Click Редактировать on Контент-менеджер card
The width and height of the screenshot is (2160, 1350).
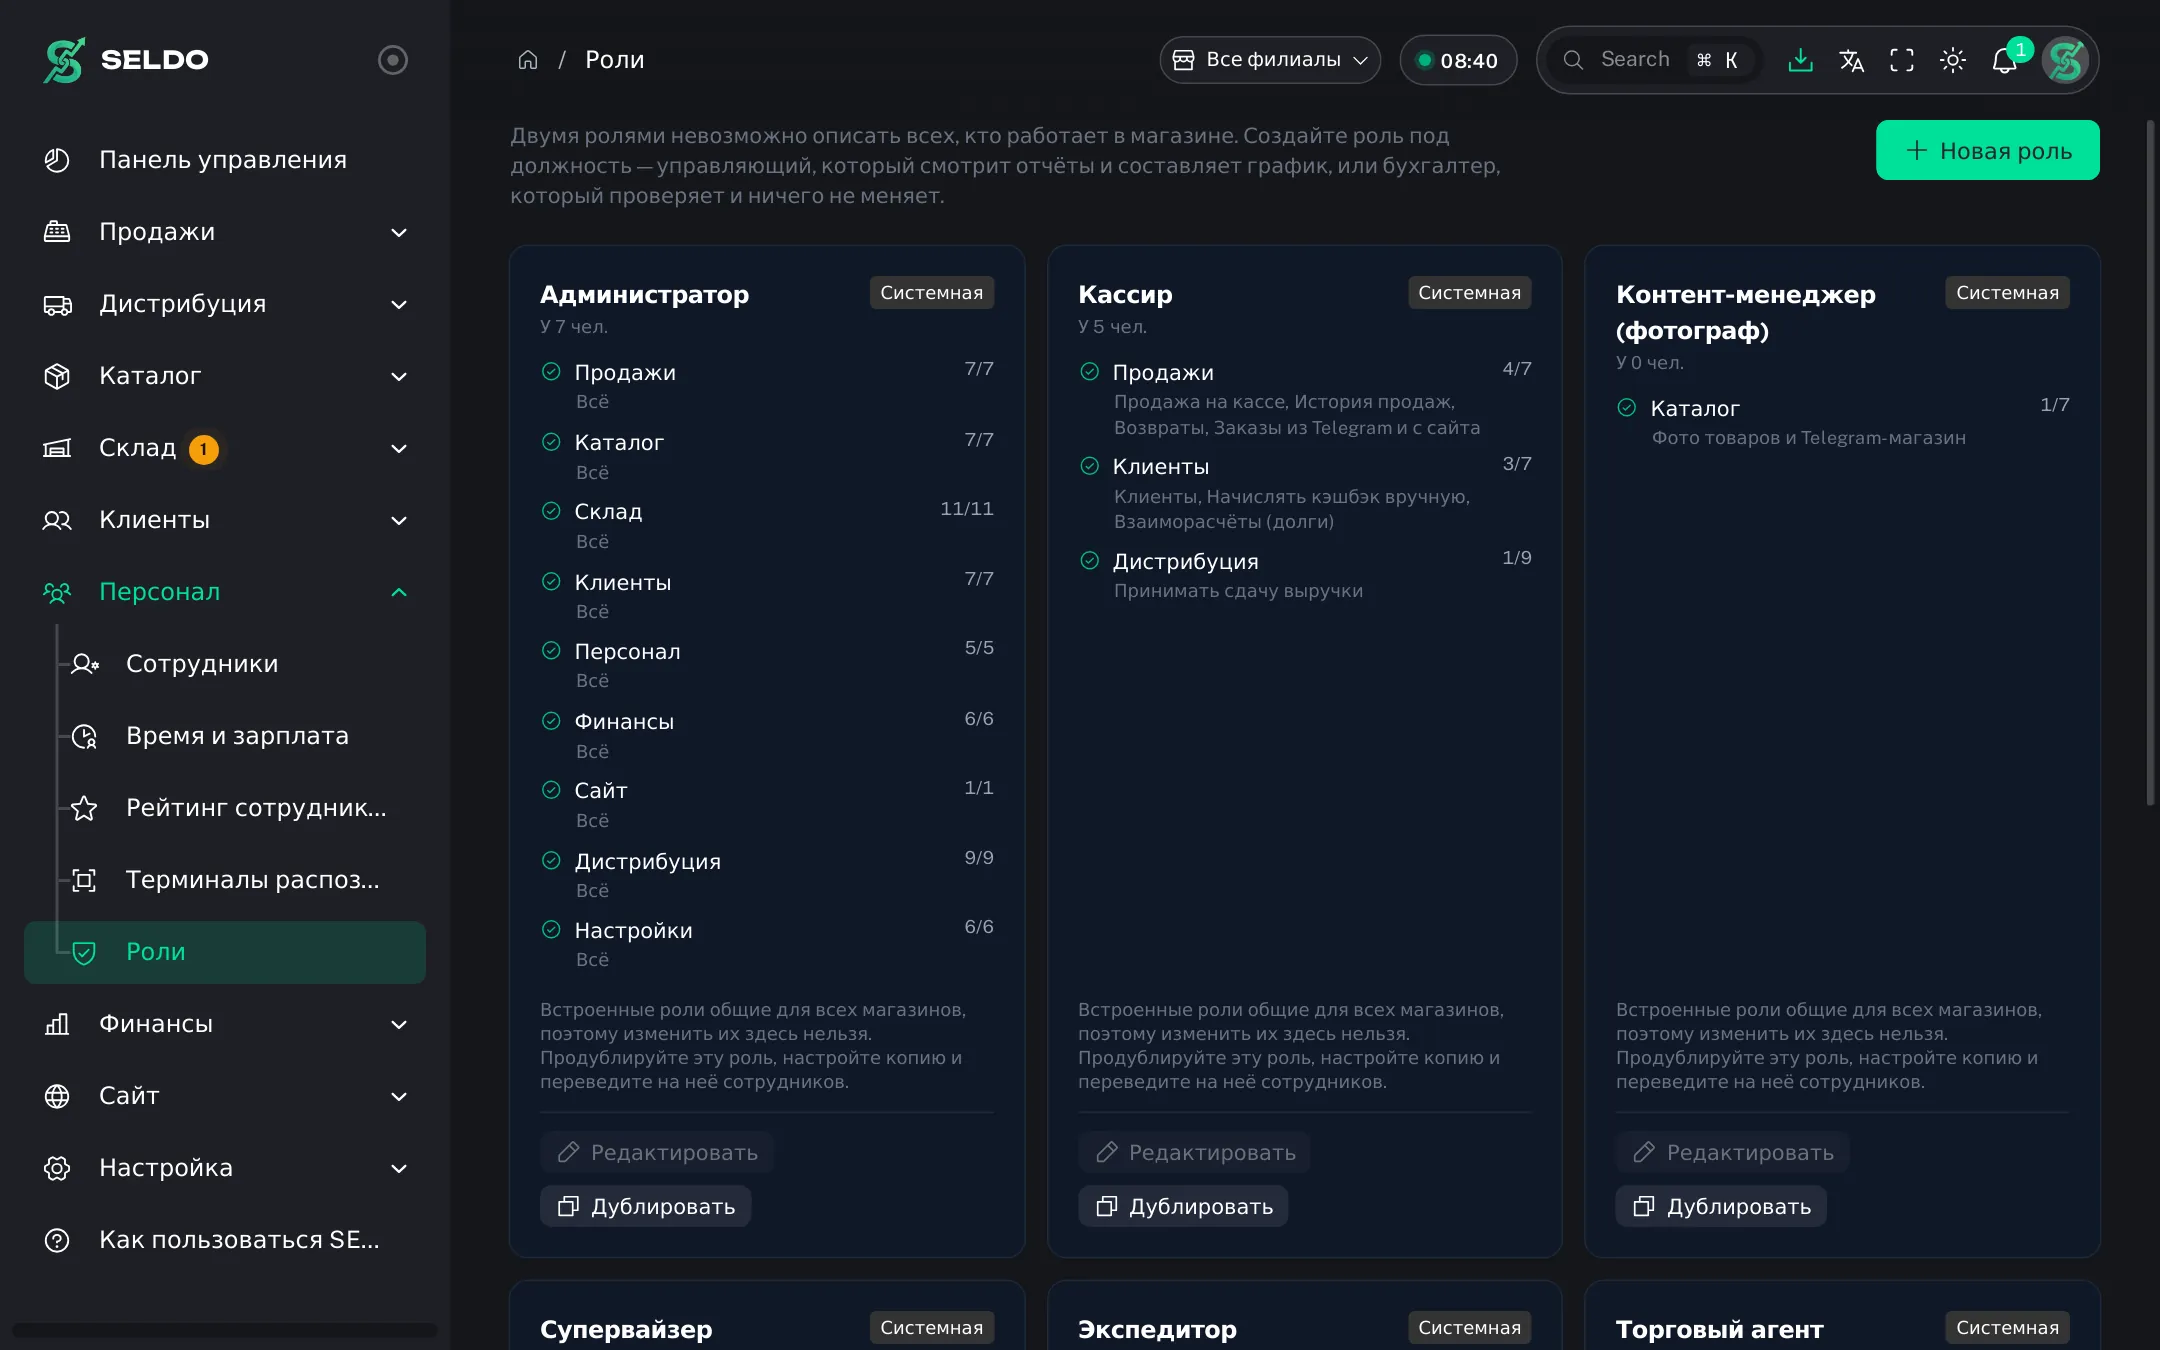tap(1733, 1152)
